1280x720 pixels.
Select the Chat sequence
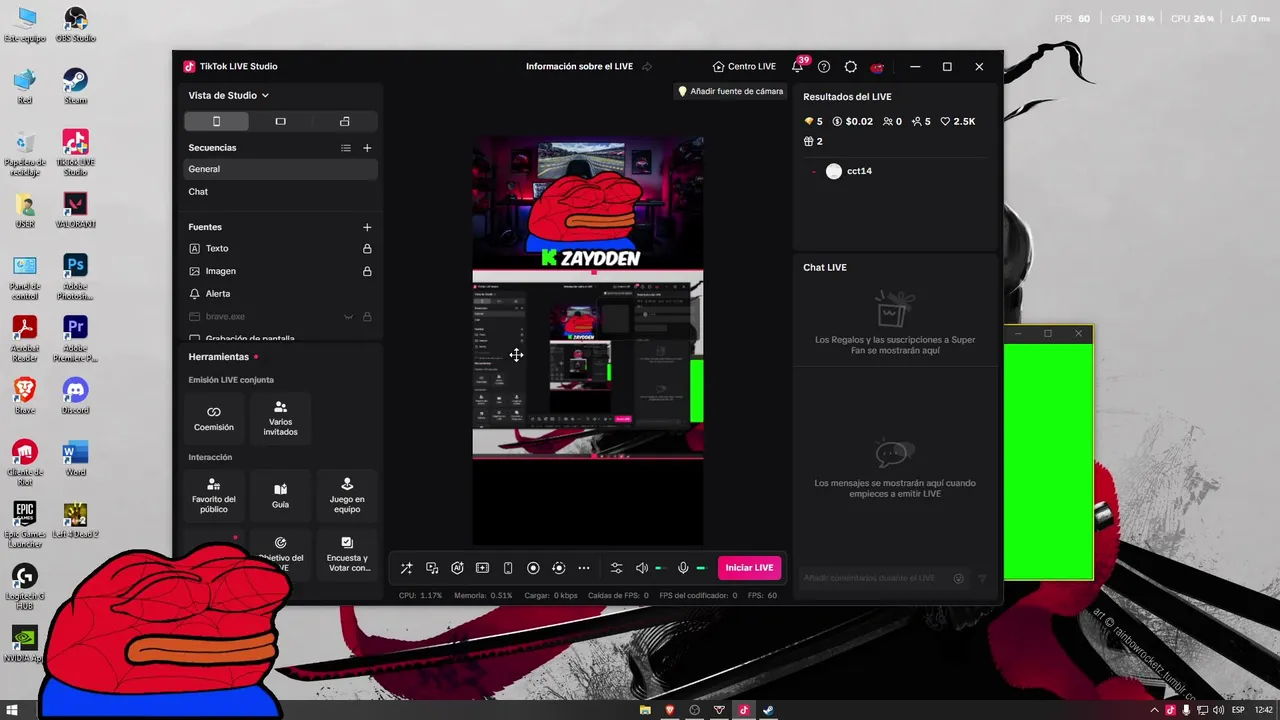click(281, 192)
